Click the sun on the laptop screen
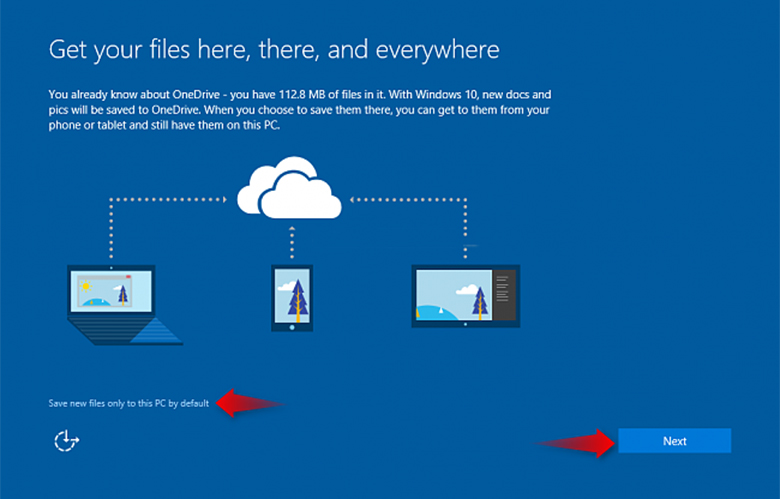The width and height of the screenshot is (780, 499). pyautogui.click(x=88, y=287)
